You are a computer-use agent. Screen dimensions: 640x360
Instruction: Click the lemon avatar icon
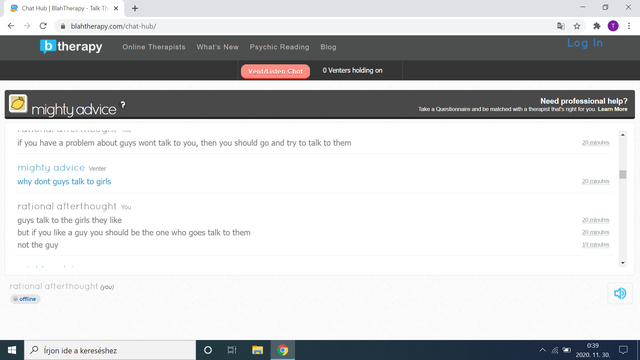(x=18, y=104)
